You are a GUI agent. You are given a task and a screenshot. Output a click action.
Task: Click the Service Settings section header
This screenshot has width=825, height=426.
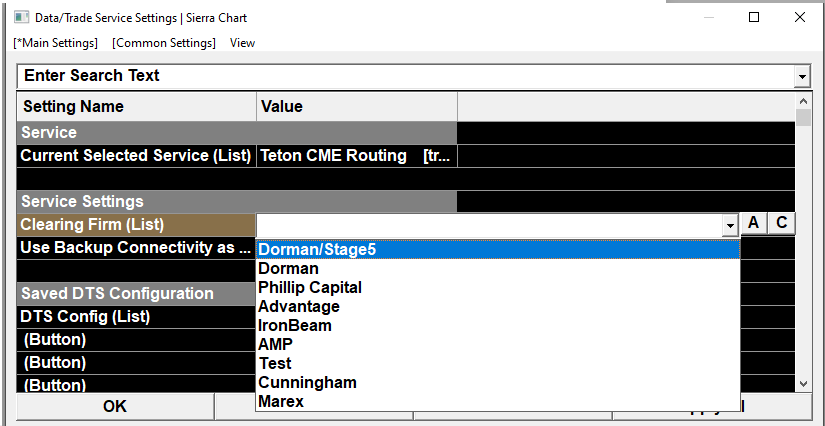(x=237, y=202)
